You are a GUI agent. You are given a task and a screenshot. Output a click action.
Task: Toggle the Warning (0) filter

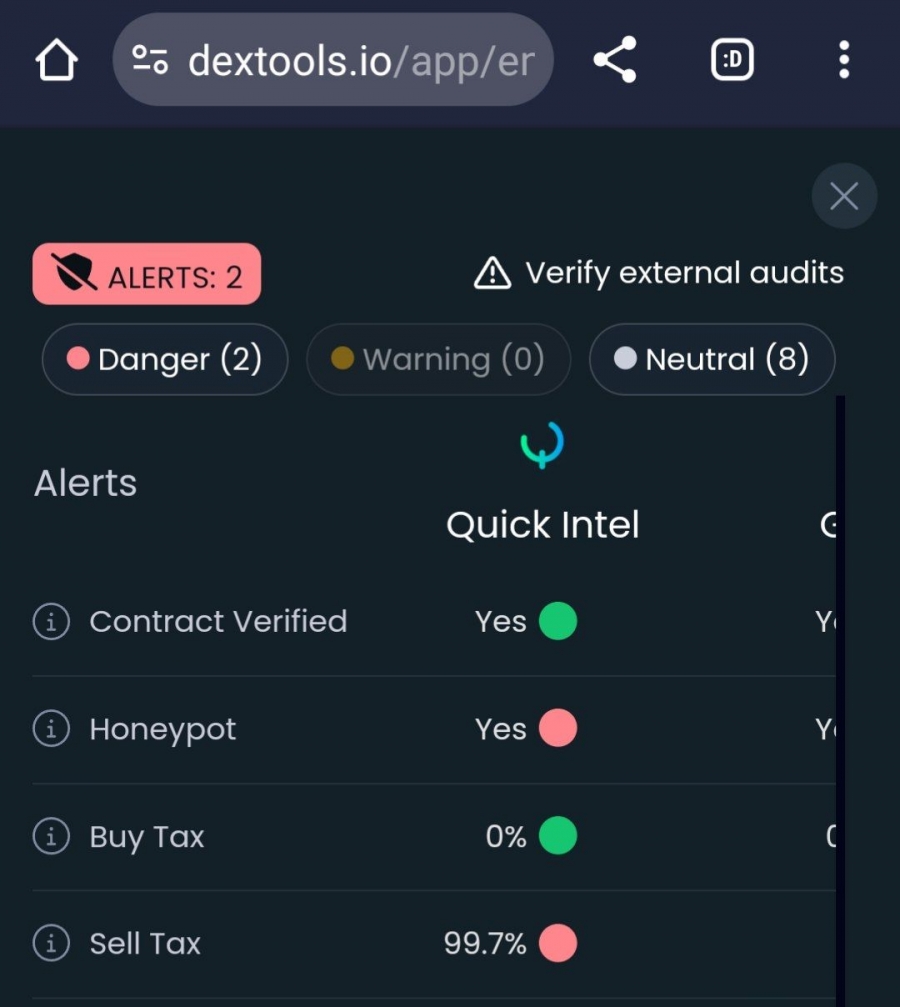(x=439, y=359)
